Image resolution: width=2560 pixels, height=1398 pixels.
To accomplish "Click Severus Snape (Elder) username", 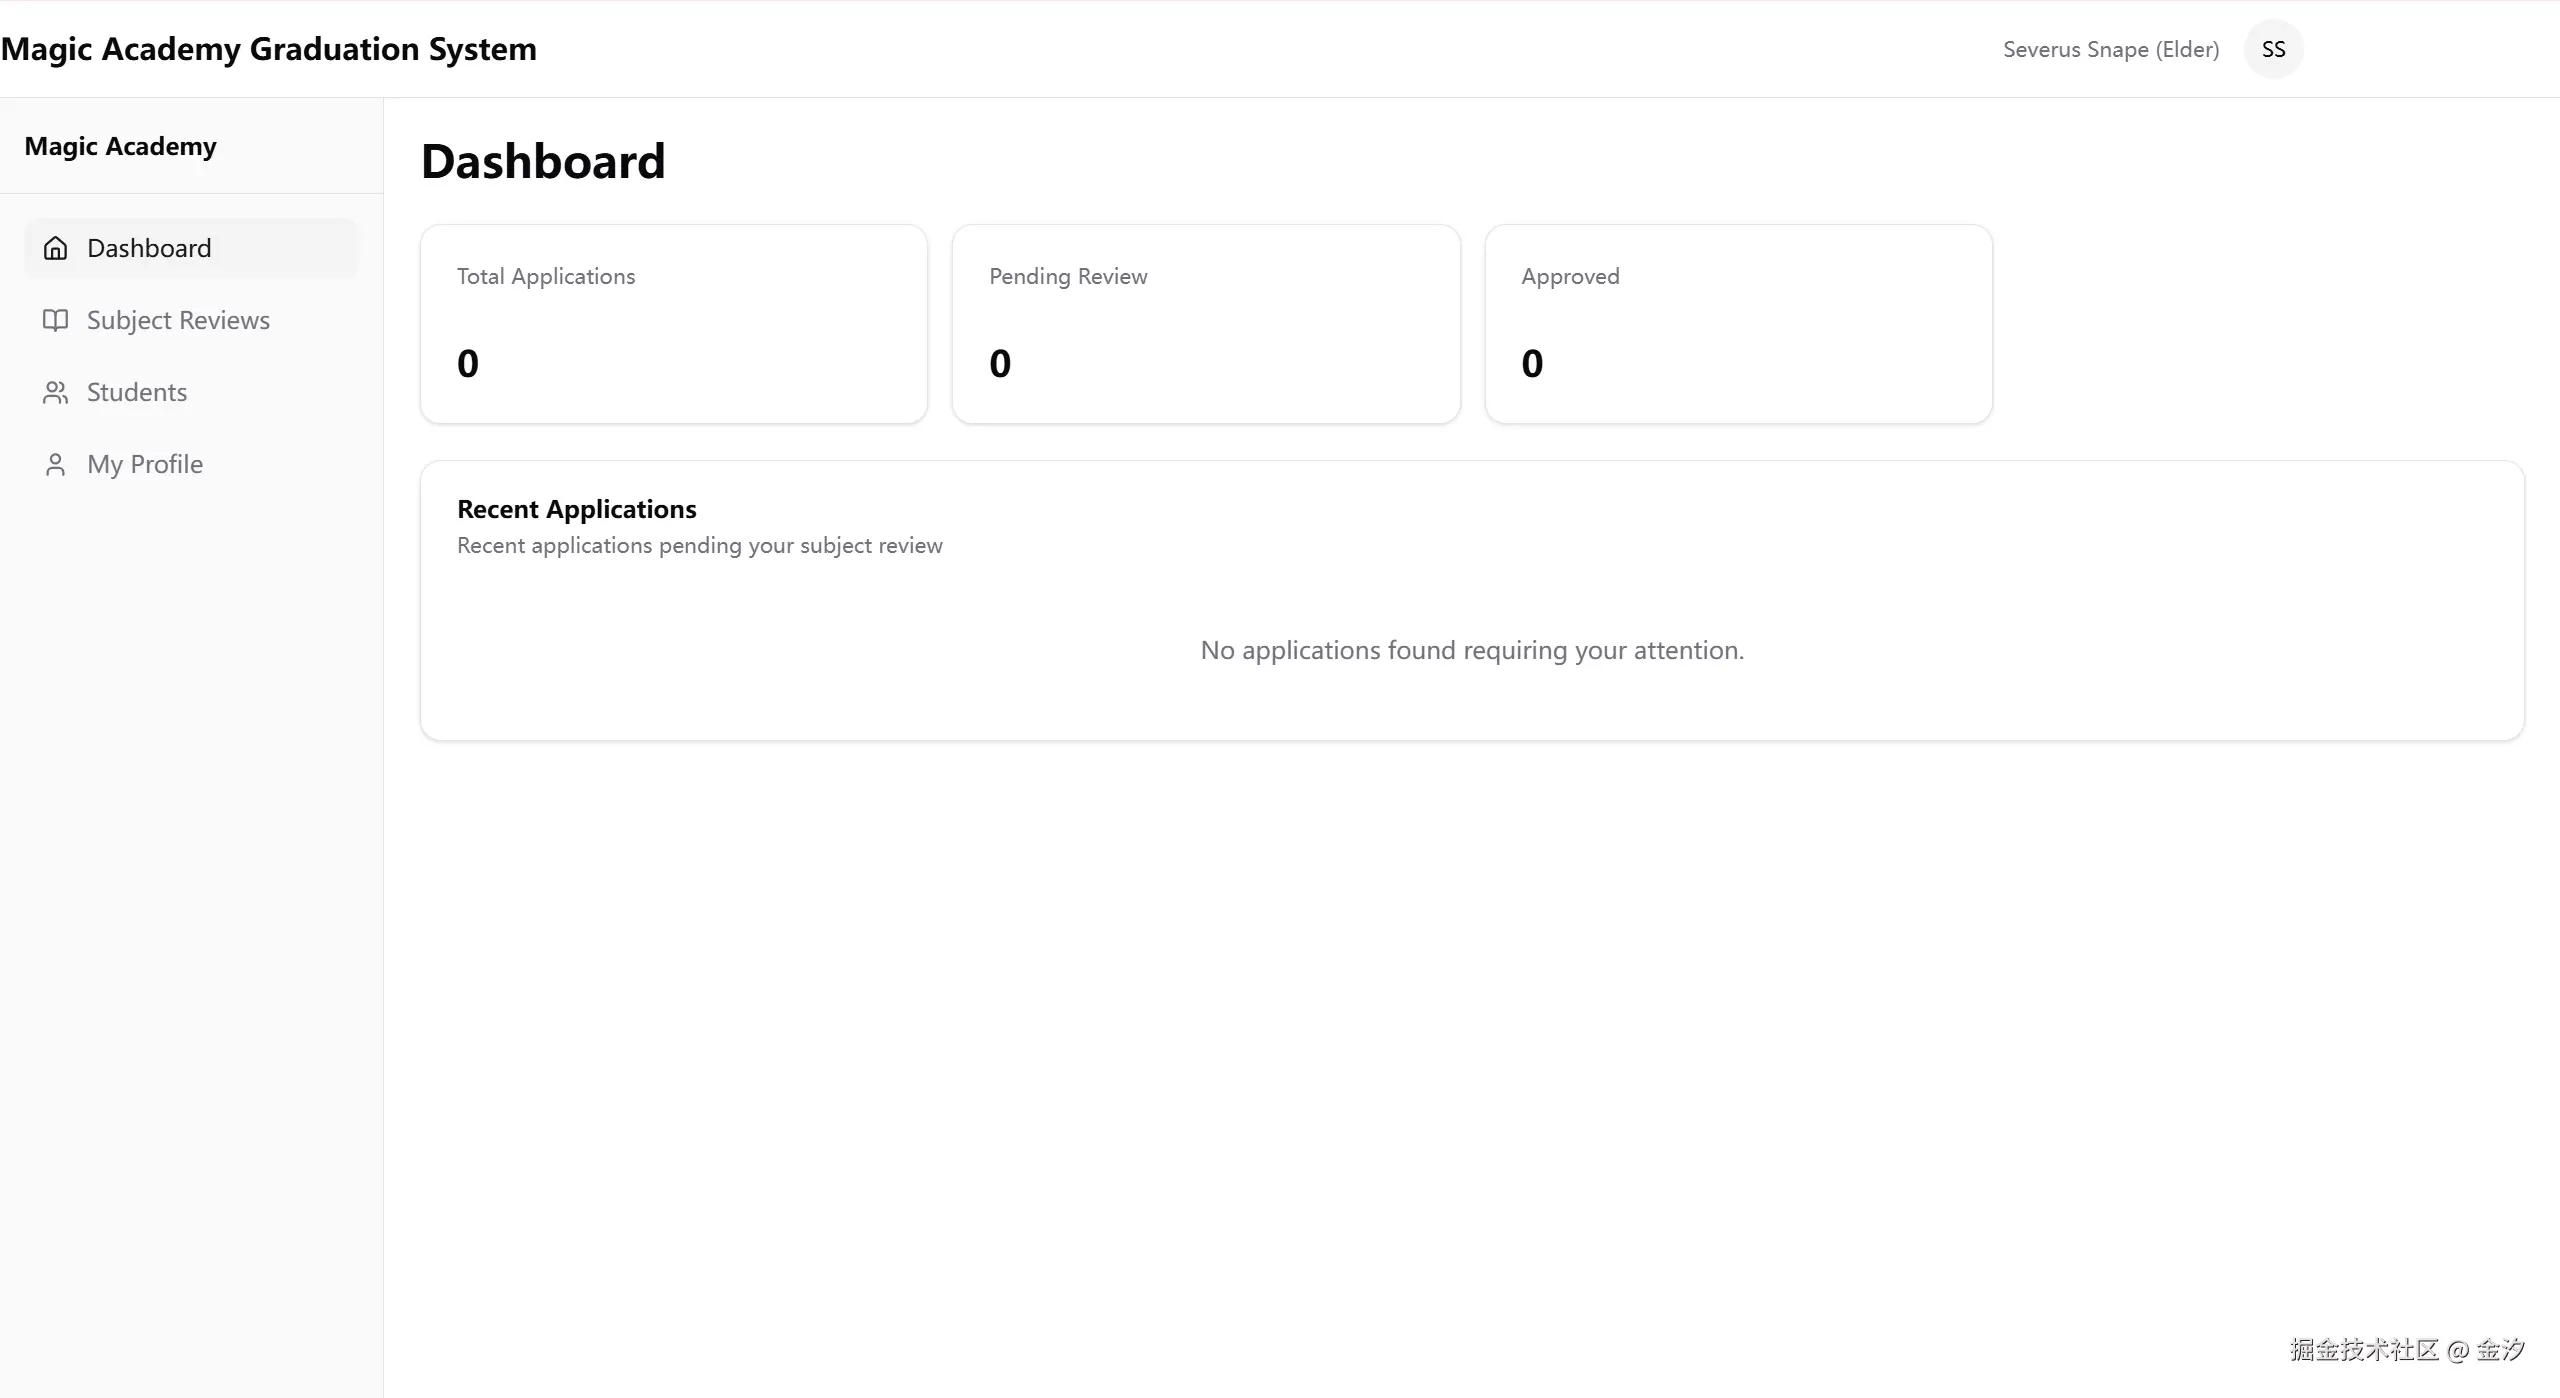I will pyautogui.click(x=2110, y=49).
